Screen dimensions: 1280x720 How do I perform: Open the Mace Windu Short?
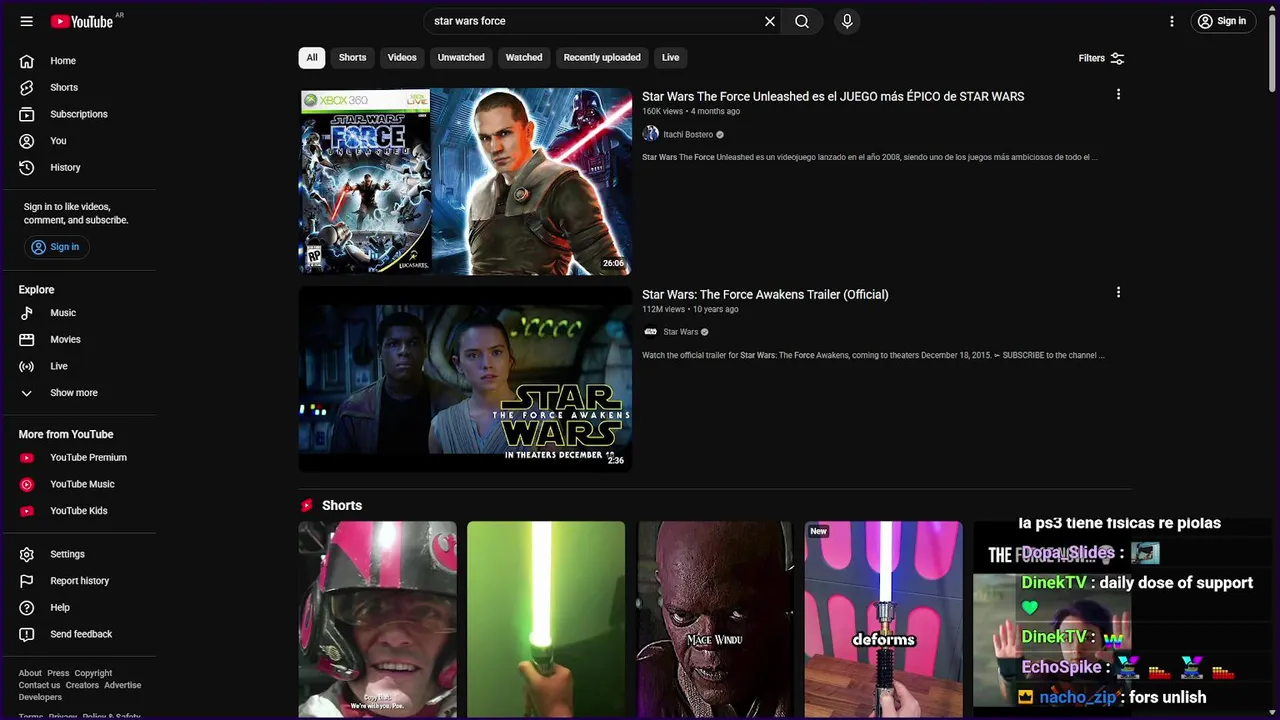tap(715, 619)
